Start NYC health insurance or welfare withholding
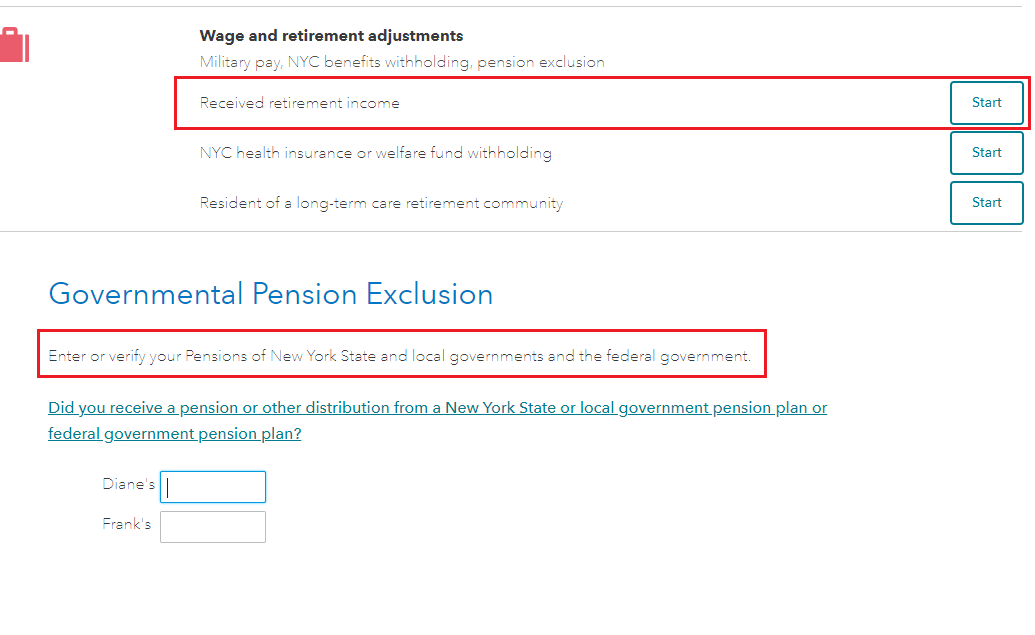This screenshot has height=635, width=1035. [x=986, y=153]
